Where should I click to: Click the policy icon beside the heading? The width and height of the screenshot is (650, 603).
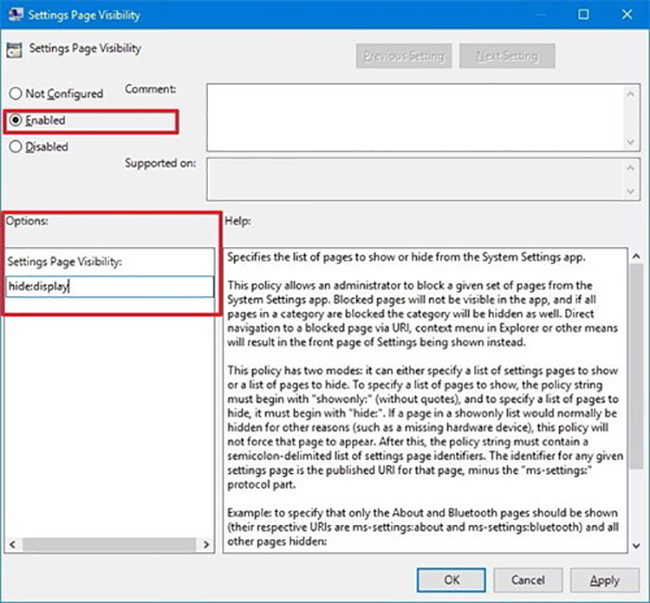(15, 49)
